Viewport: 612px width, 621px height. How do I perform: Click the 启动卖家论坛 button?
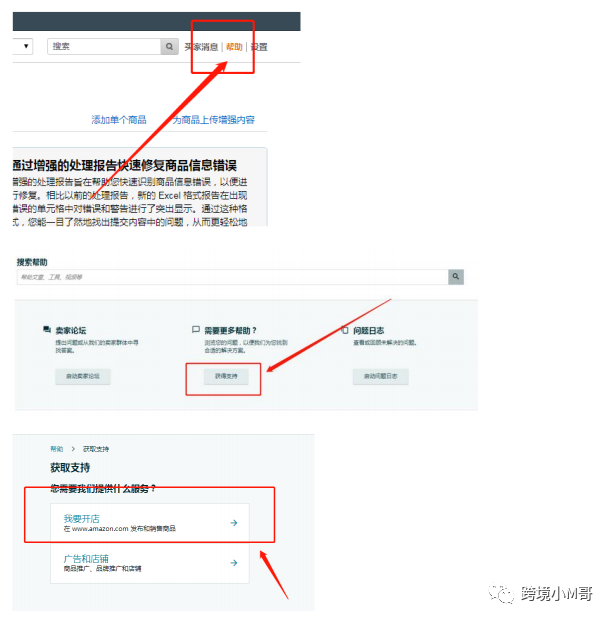pos(83,376)
